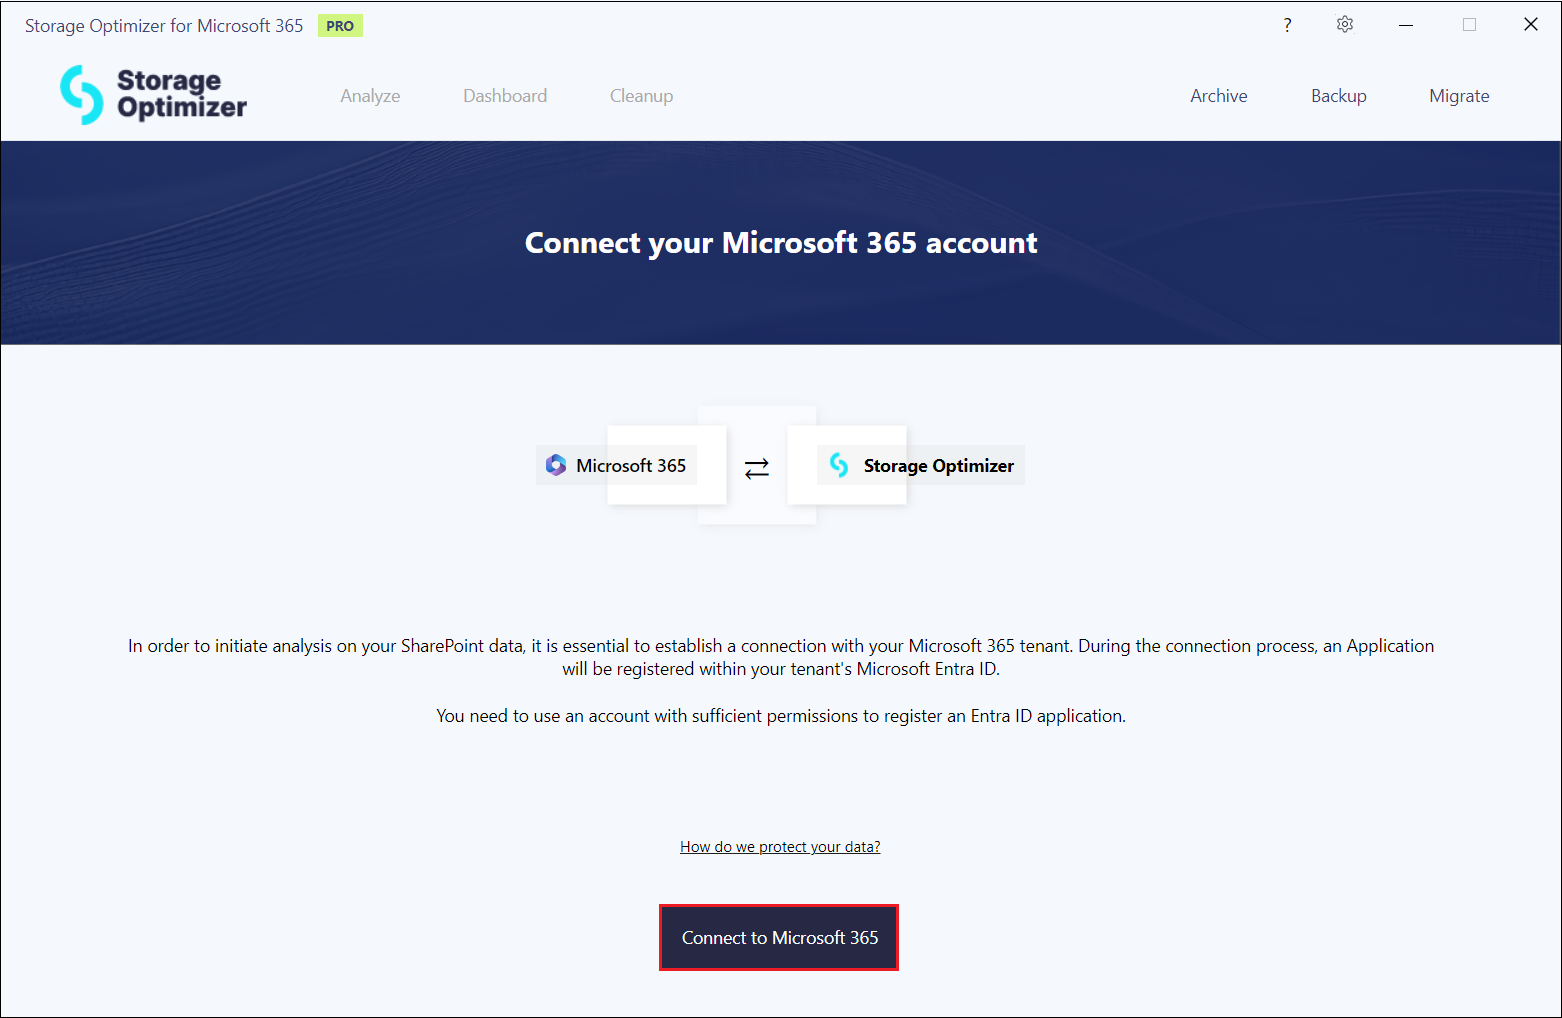
Task: Click the Microsoft 365 hexagon logo icon
Action: tap(556, 465)
